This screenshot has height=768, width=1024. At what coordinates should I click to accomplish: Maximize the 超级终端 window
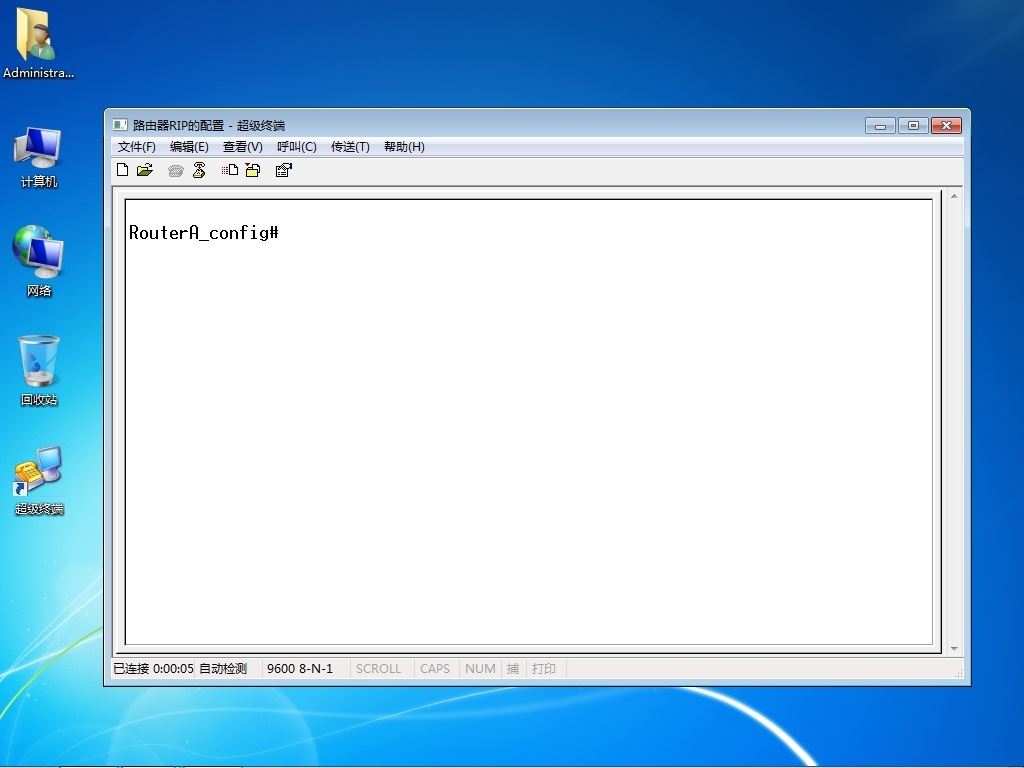click(913, 125)
